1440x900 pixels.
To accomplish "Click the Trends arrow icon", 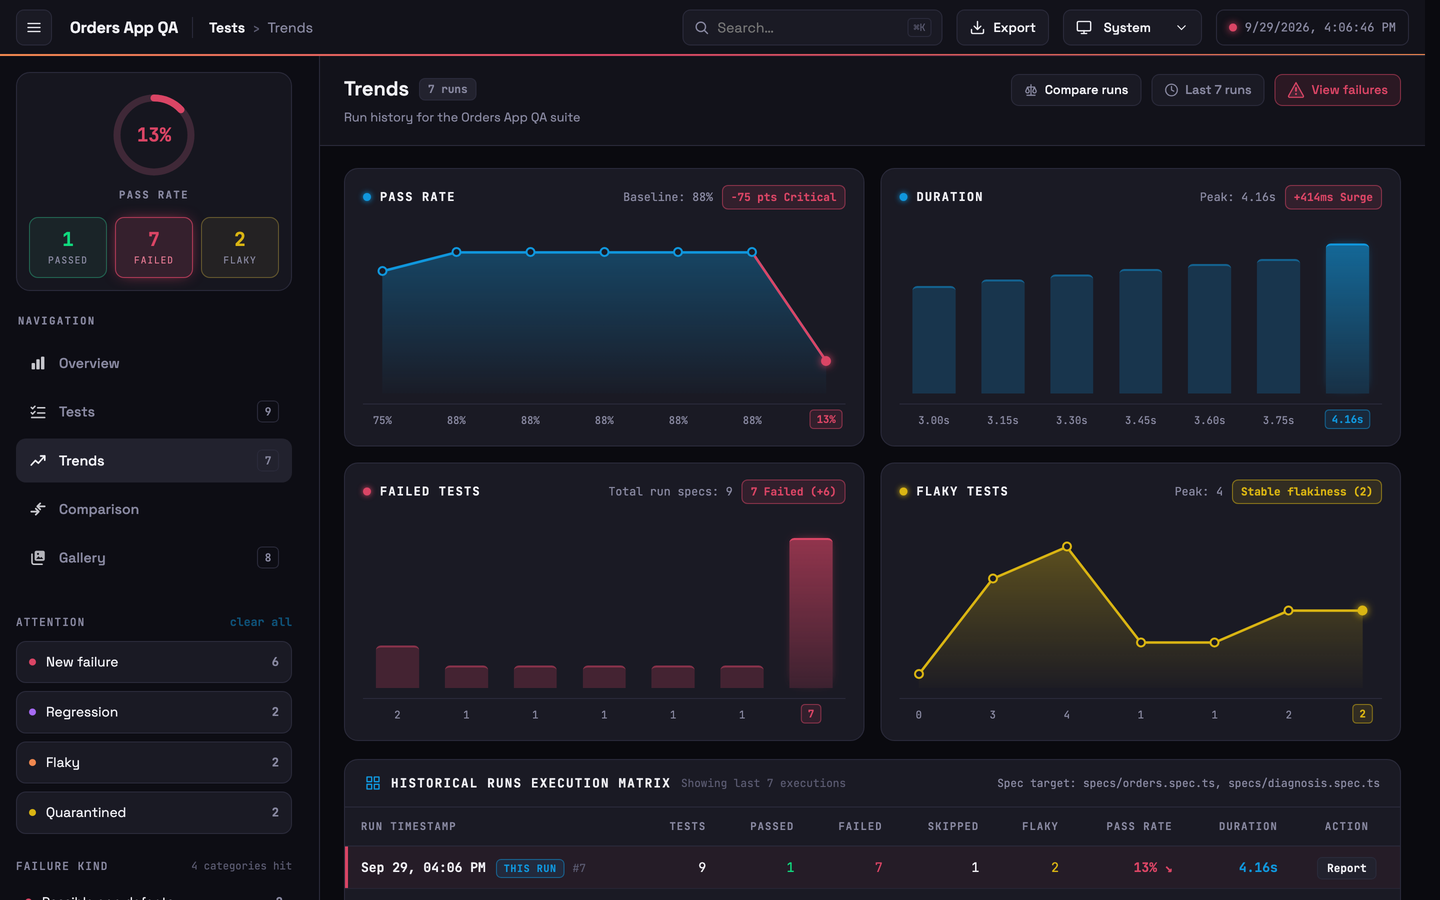I will click(x=38, y=461).
